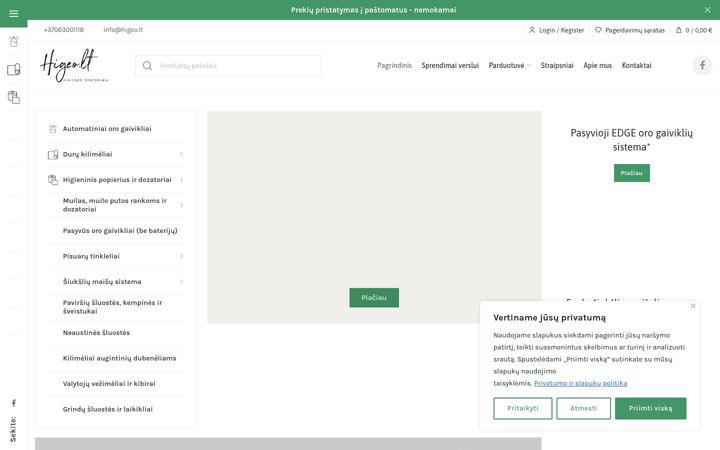
Task: Click the hygiene paper icon in left sidebar
Action: 14,97
